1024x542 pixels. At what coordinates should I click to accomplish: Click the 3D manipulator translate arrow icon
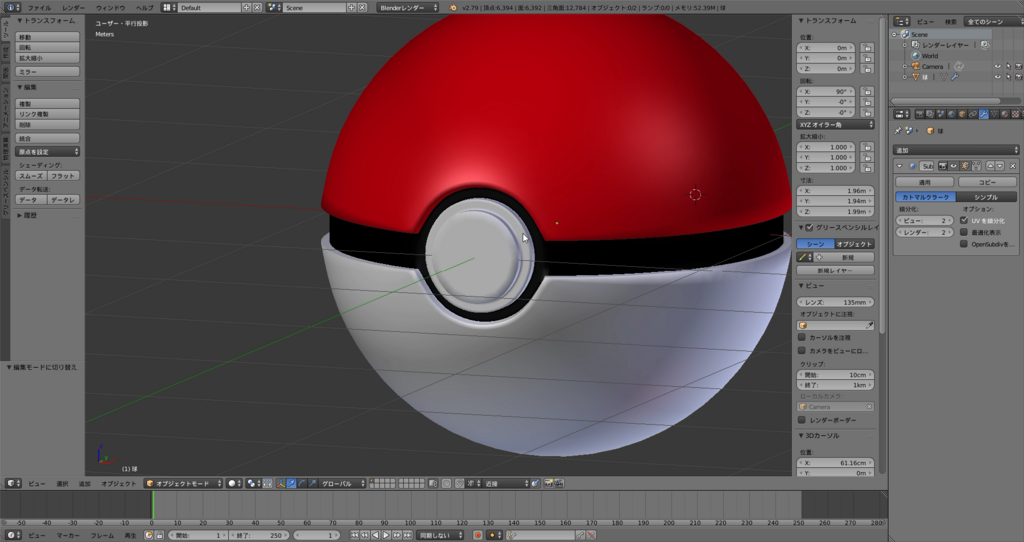pyautogui.click(x=291, y=484)
